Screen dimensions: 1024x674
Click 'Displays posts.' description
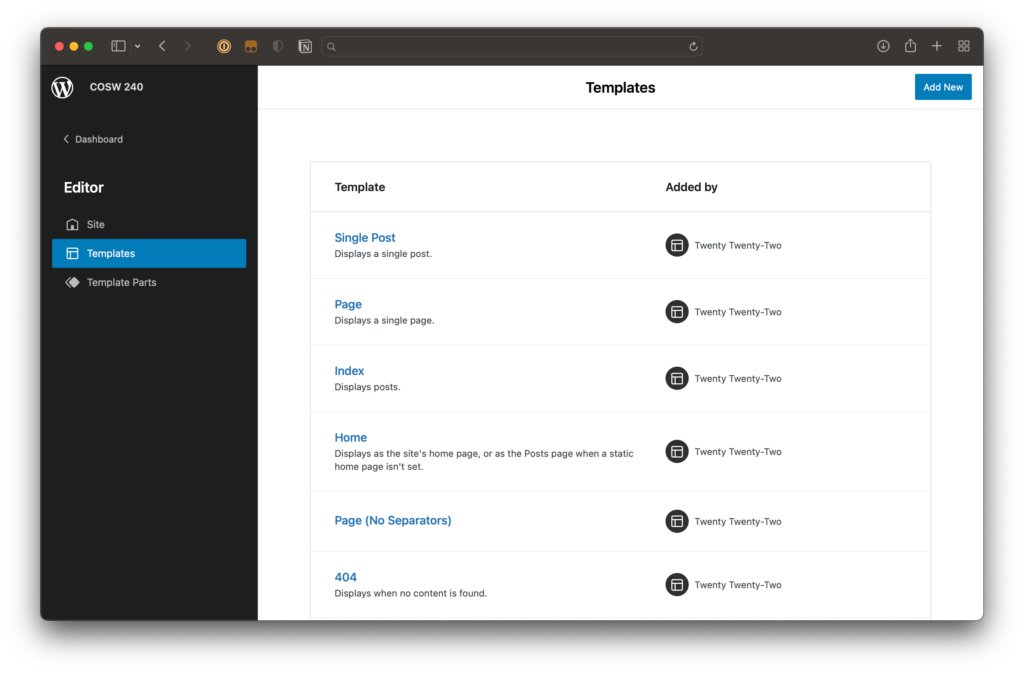click(367, 387)
